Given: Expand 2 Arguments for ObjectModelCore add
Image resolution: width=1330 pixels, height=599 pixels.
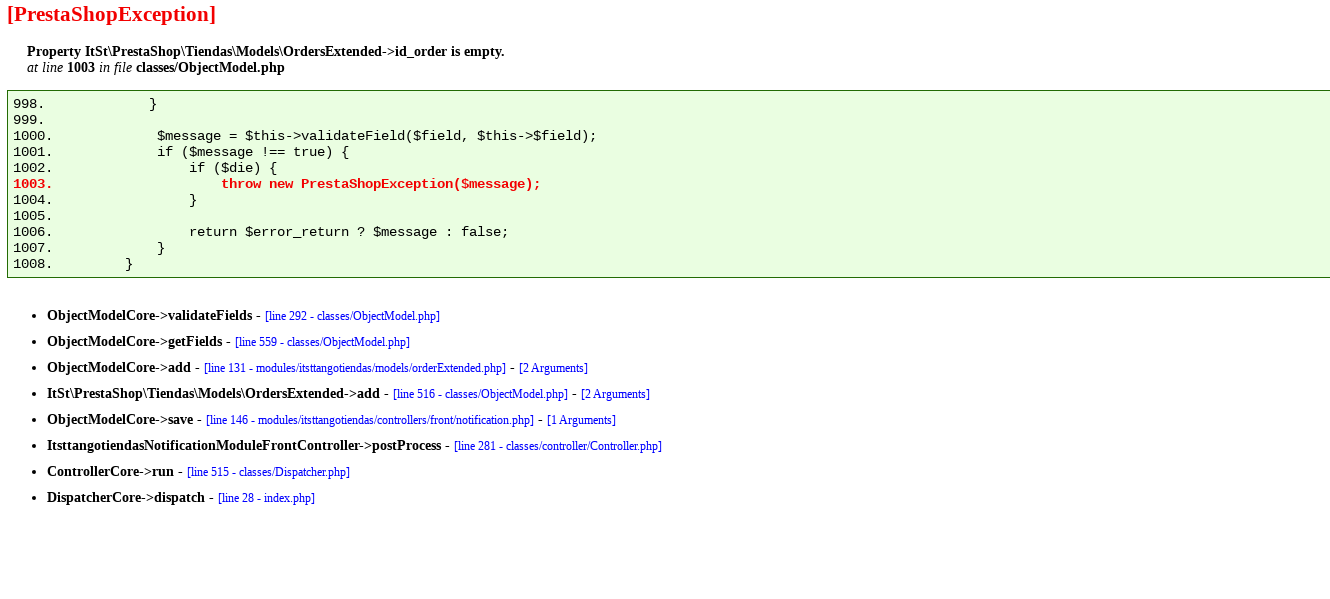Looking at the screenshot, I should click(553, 368).
